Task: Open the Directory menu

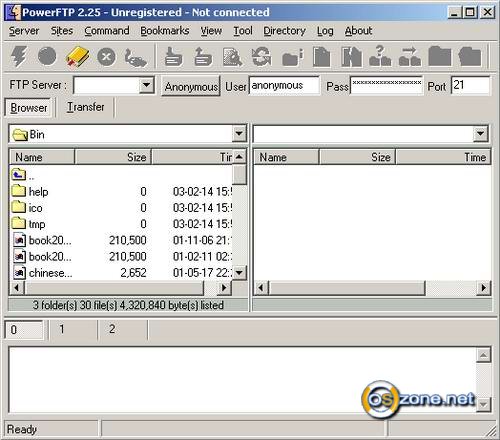Action: (x=284, y=31)
